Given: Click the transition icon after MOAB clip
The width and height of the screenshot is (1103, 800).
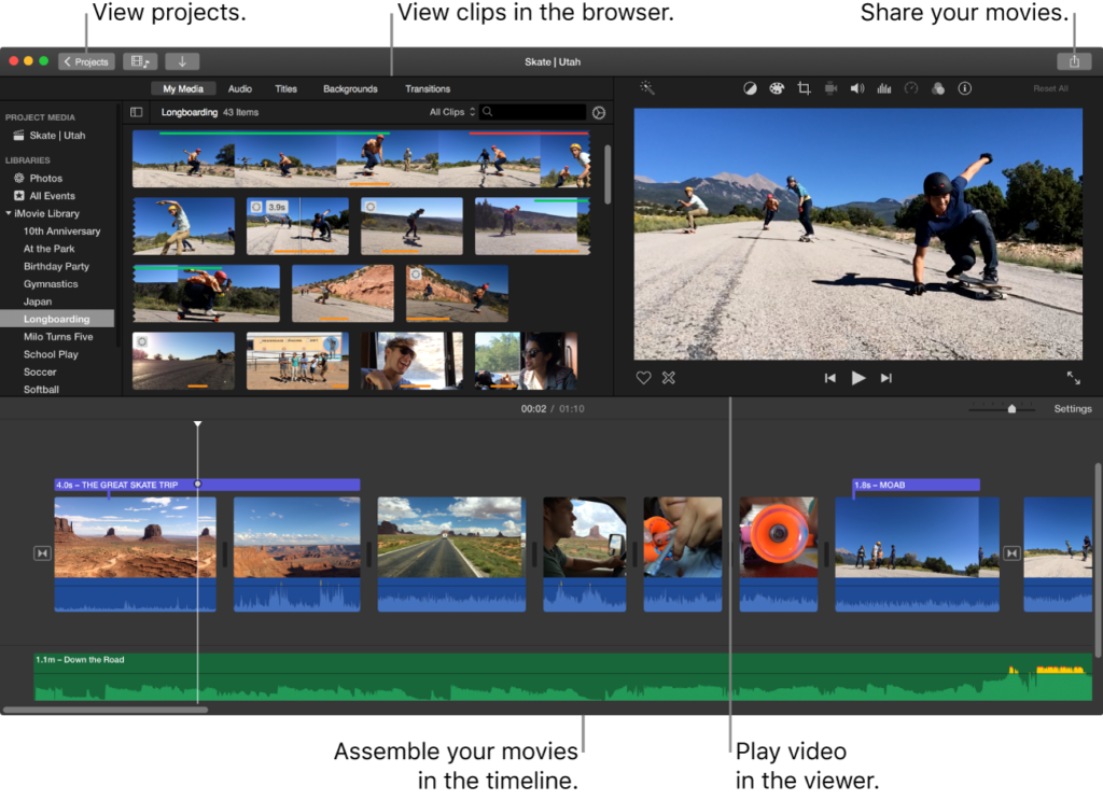Looking at the screenshot, I should click(1012, 554).
